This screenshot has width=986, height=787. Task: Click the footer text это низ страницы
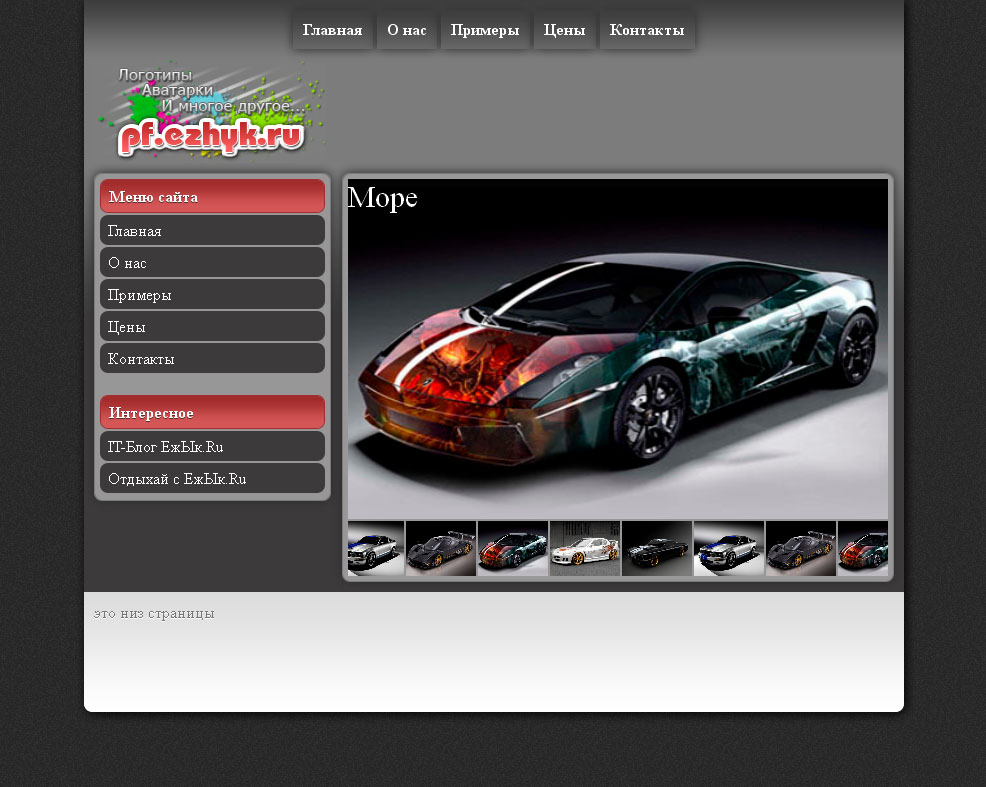[154, 613]
